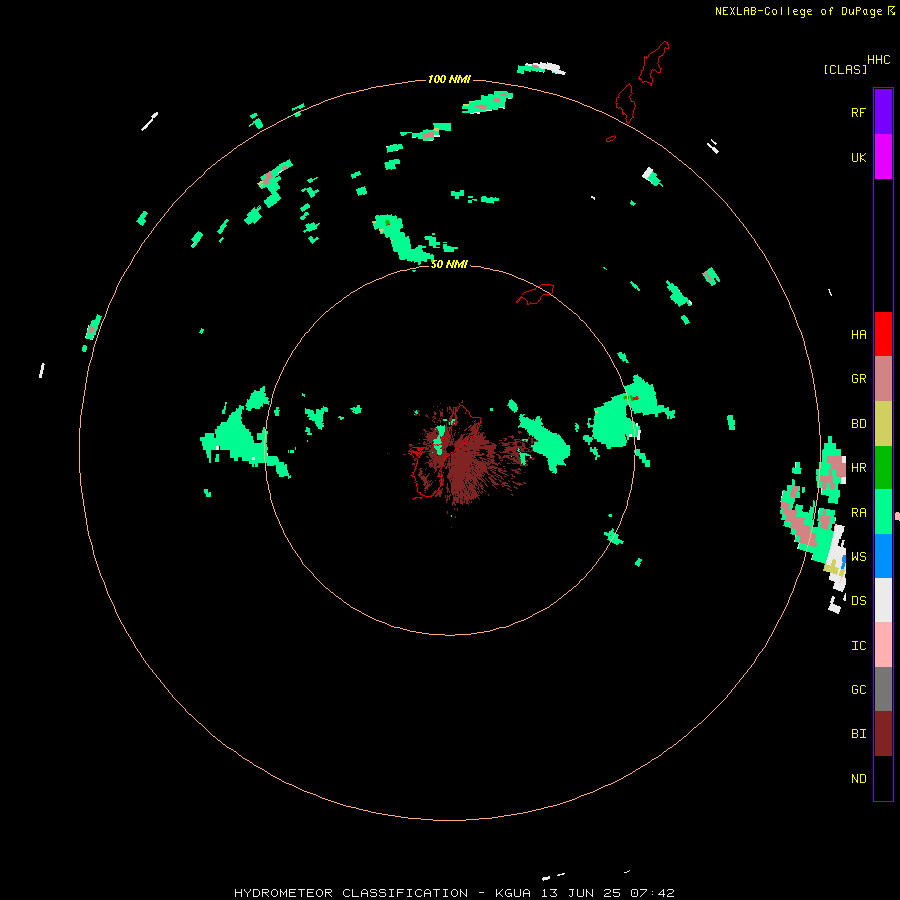
Task: Click the DS white legend swatch
Action: [x=883, y=600]
